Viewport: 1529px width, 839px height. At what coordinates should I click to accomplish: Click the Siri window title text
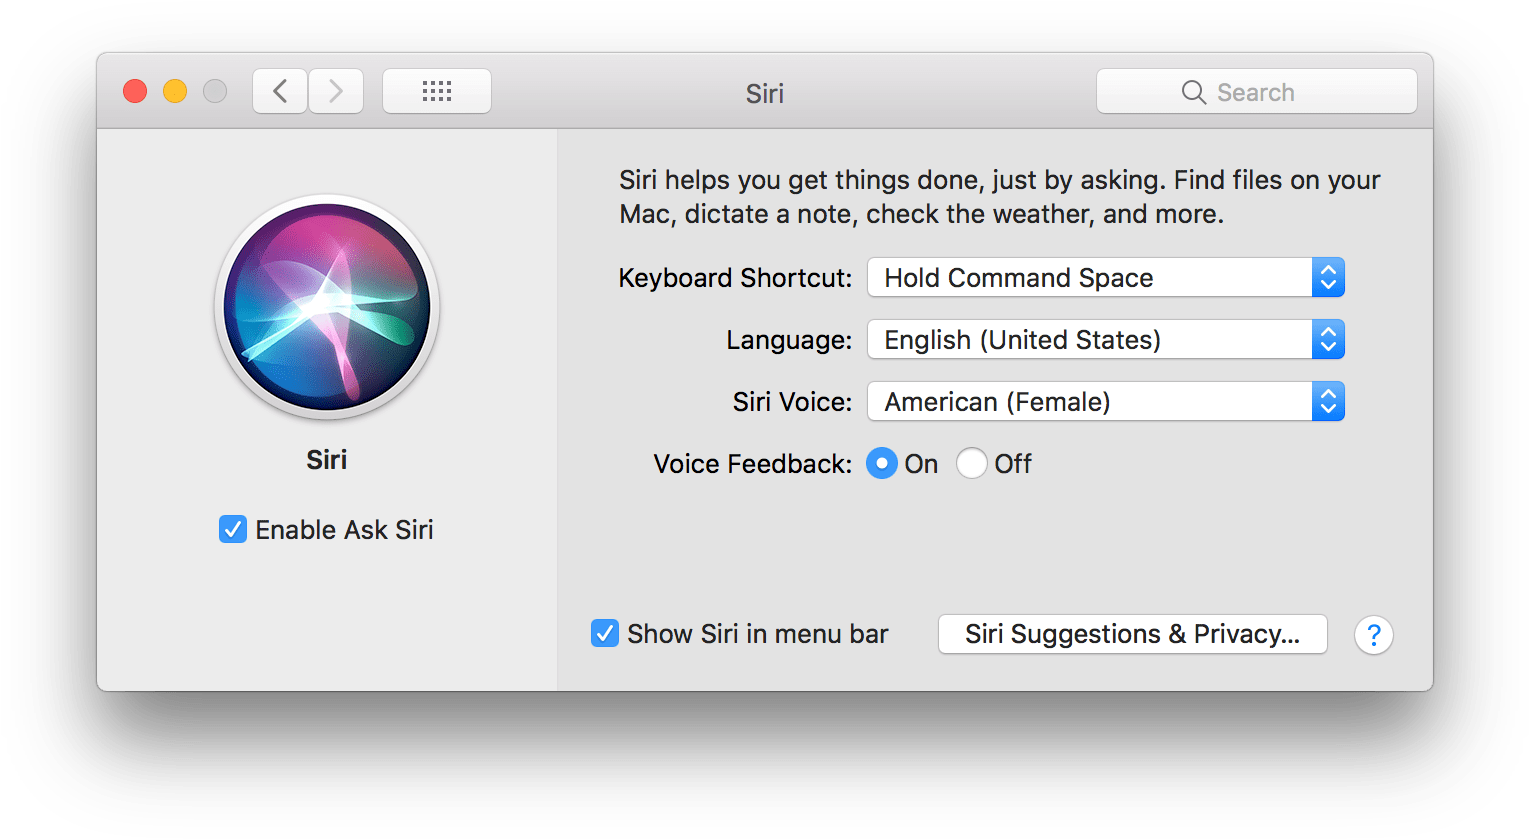click(765, 94)
